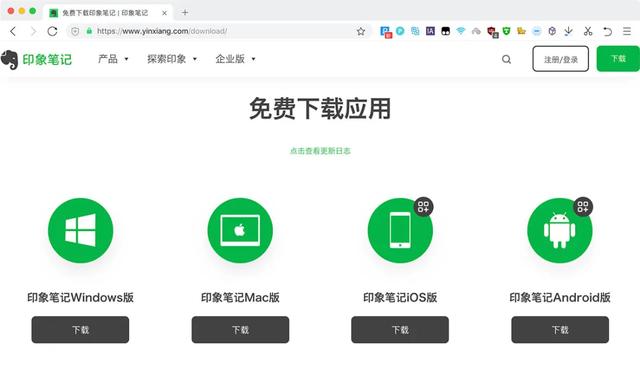The width and height of the screenshot is (640, 383).
Task: Click the Evernote elephant logo
Action: (9, 60)
